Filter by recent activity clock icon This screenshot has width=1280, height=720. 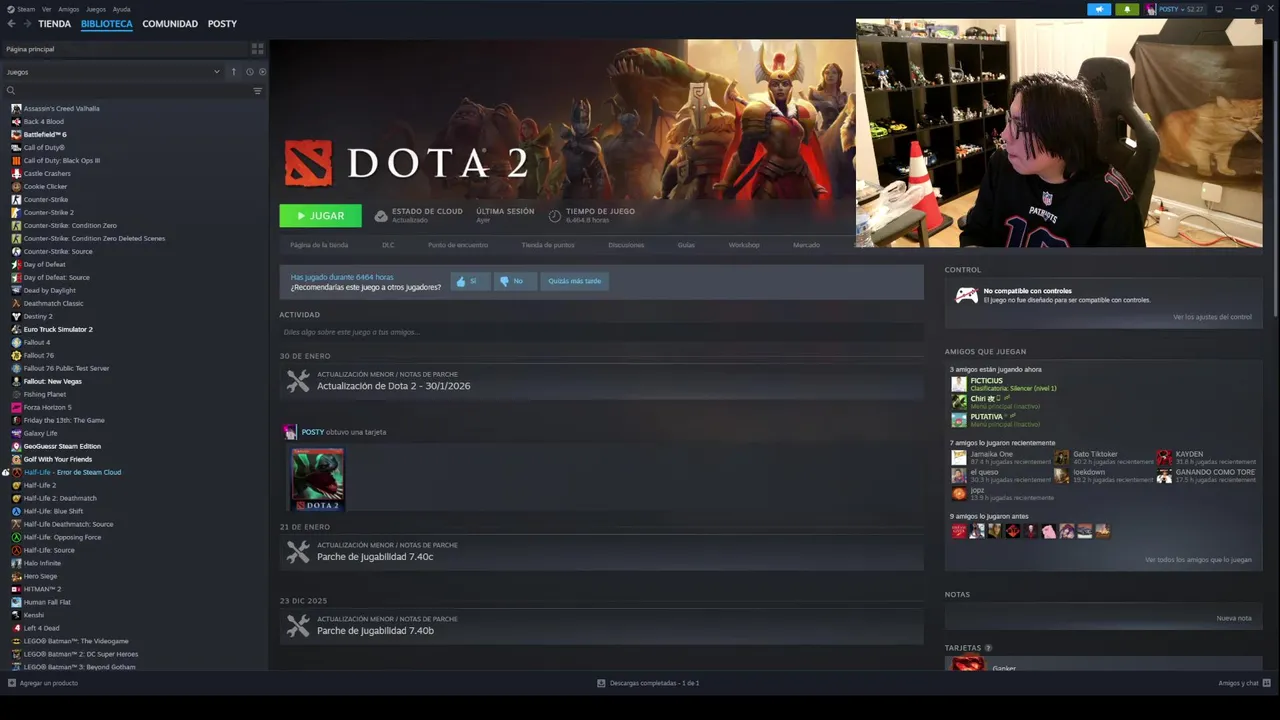click(249, 72)
